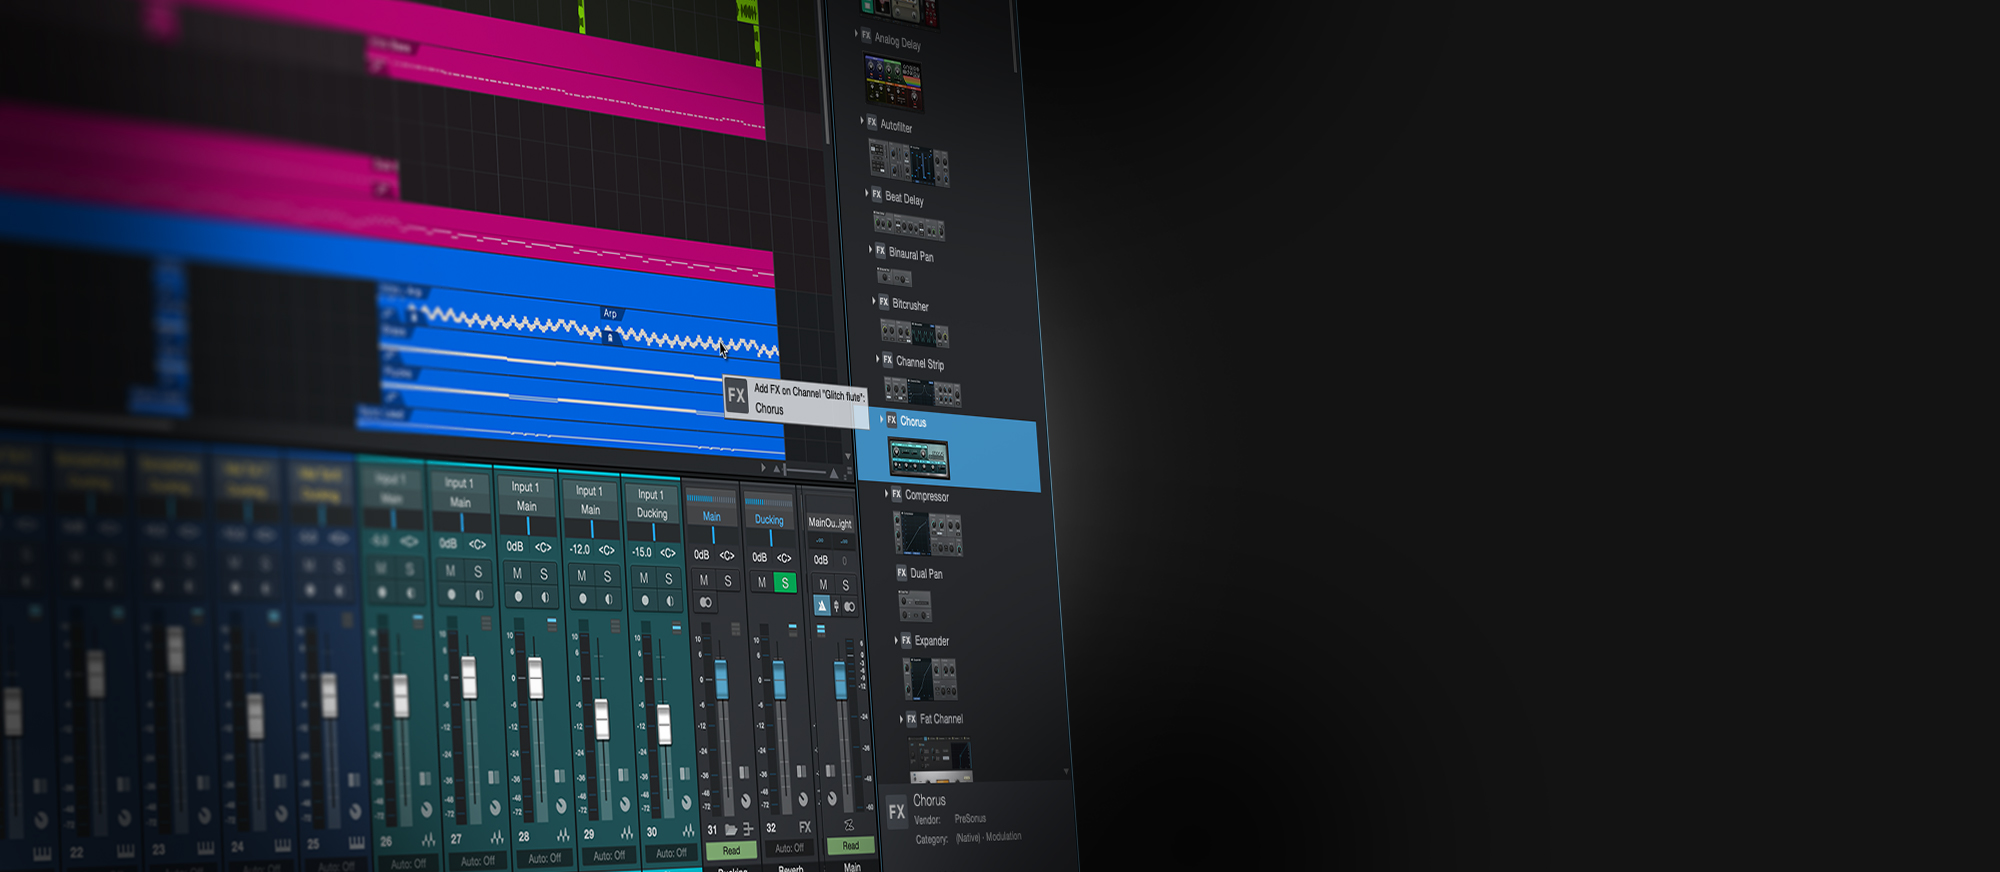Solo the MainOut channel

tap(846, 585)
